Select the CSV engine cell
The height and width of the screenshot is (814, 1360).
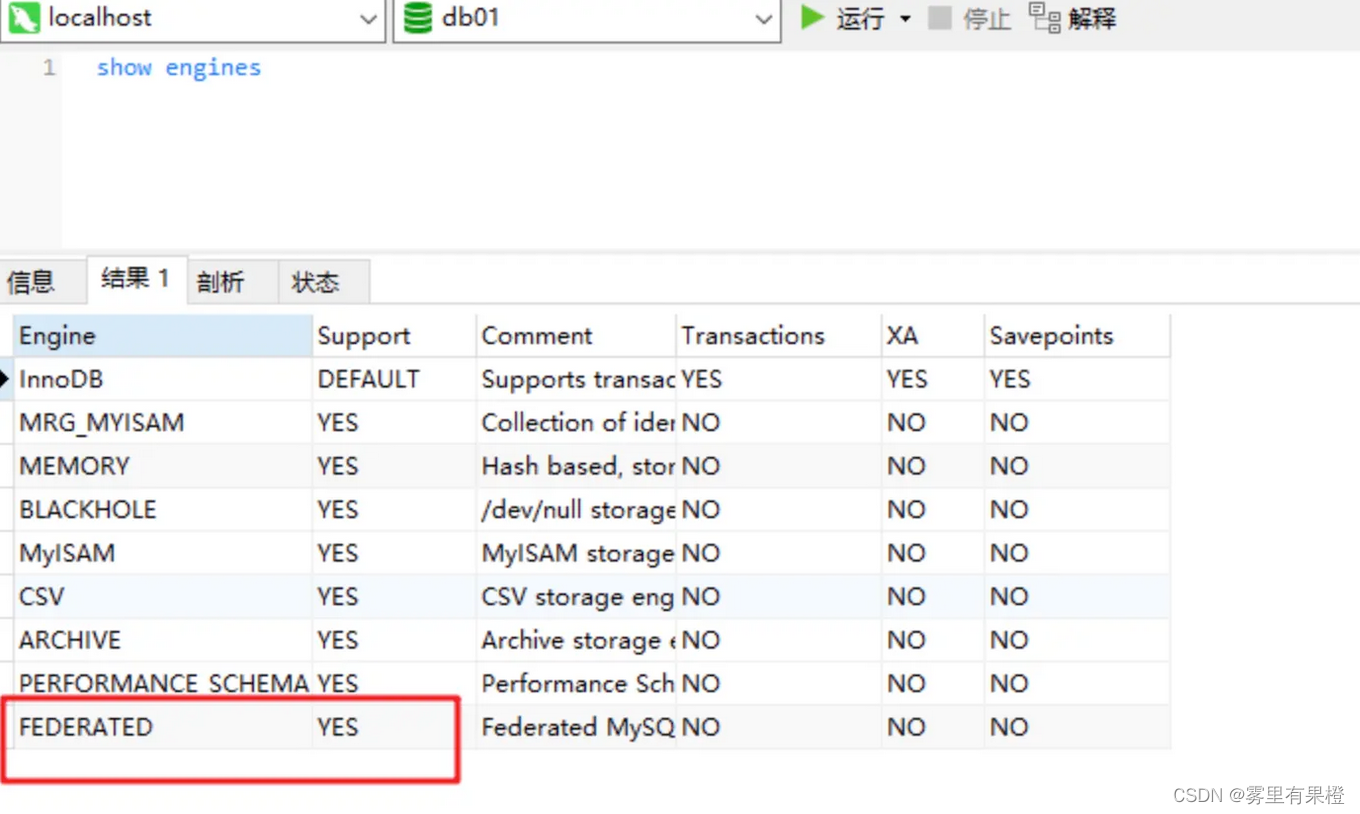point(163,597)
